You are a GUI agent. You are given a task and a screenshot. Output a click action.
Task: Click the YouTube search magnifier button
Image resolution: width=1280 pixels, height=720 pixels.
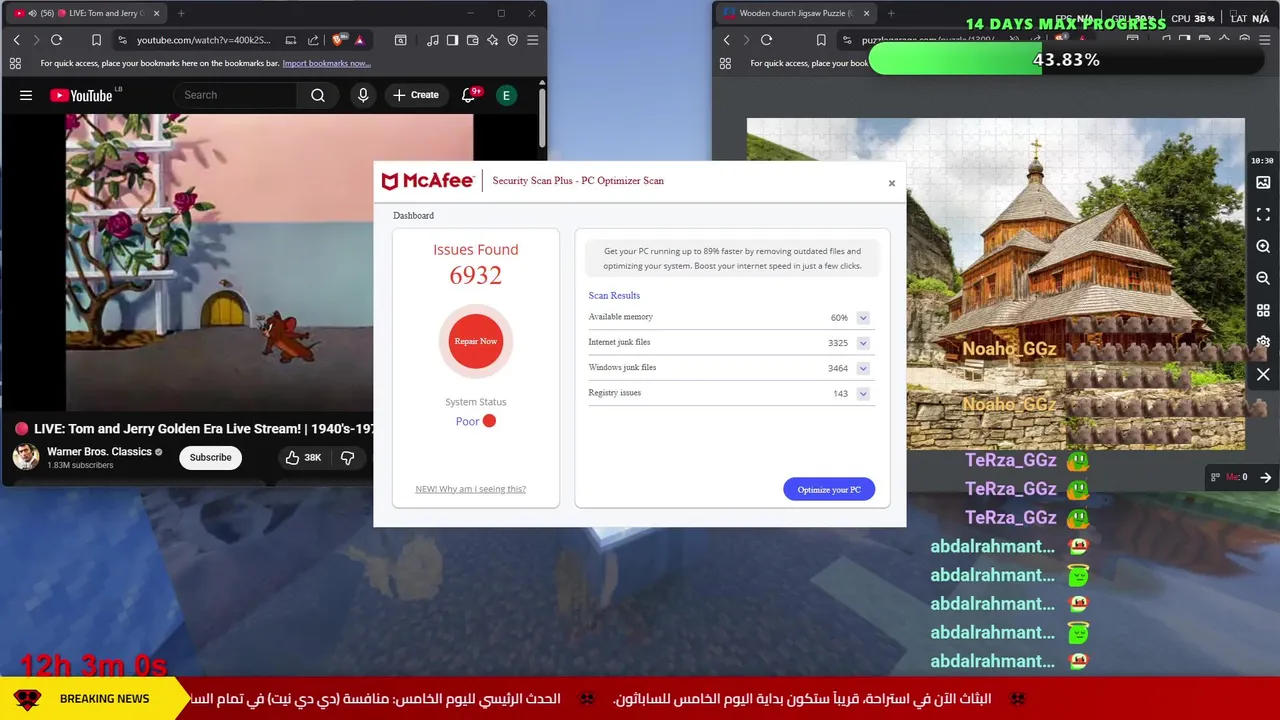tap(318, 95)
